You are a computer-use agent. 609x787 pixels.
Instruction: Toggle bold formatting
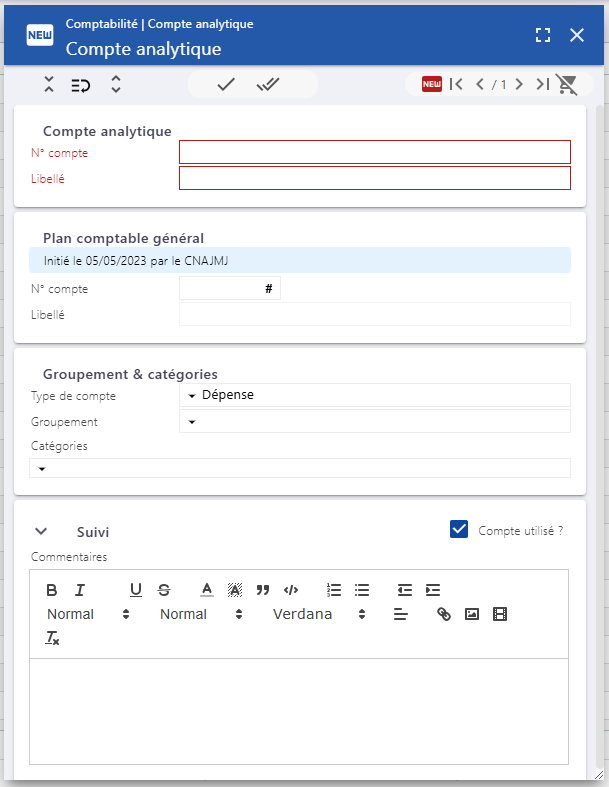pos(51,590)
